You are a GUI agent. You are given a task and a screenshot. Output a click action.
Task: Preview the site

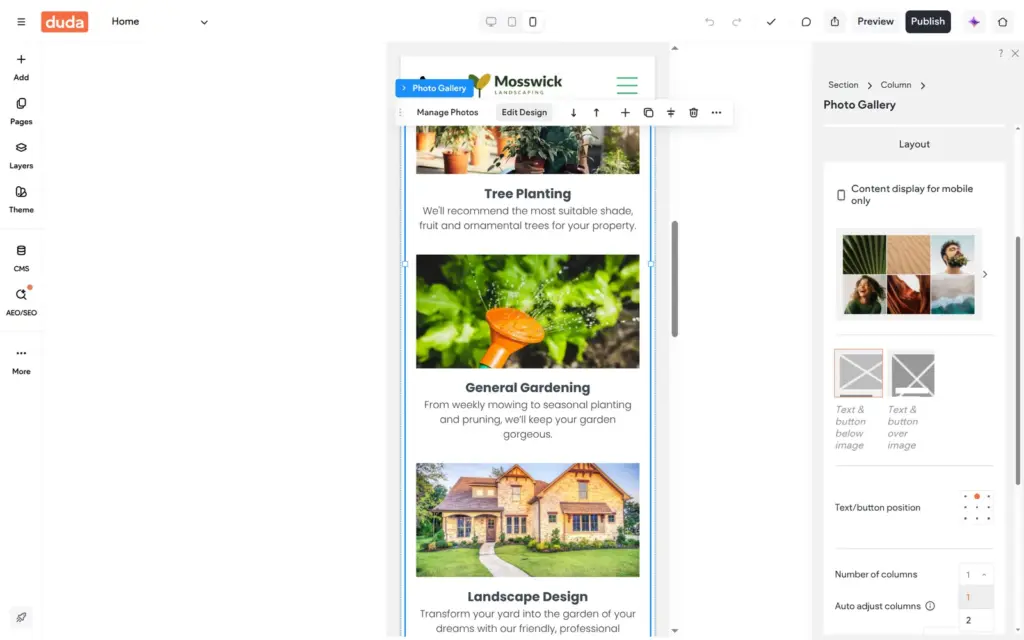pos(875,22)
